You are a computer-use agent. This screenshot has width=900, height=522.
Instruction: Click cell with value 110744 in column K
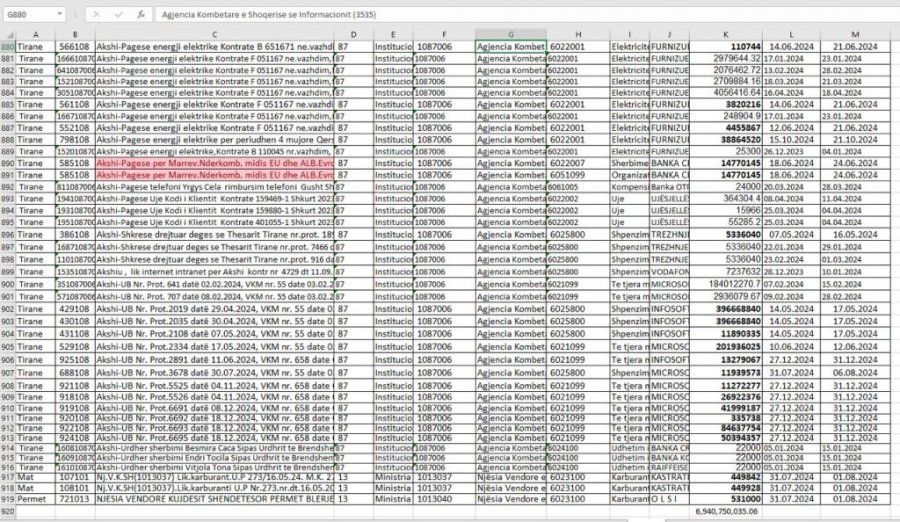pos(724,46)
